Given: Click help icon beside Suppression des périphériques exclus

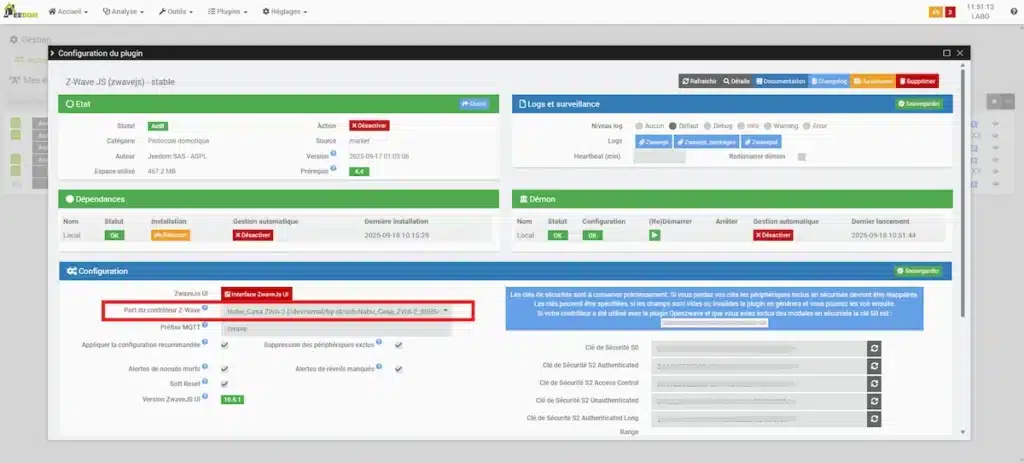Looking at the screenshot, I should click(x=379, y=342).
